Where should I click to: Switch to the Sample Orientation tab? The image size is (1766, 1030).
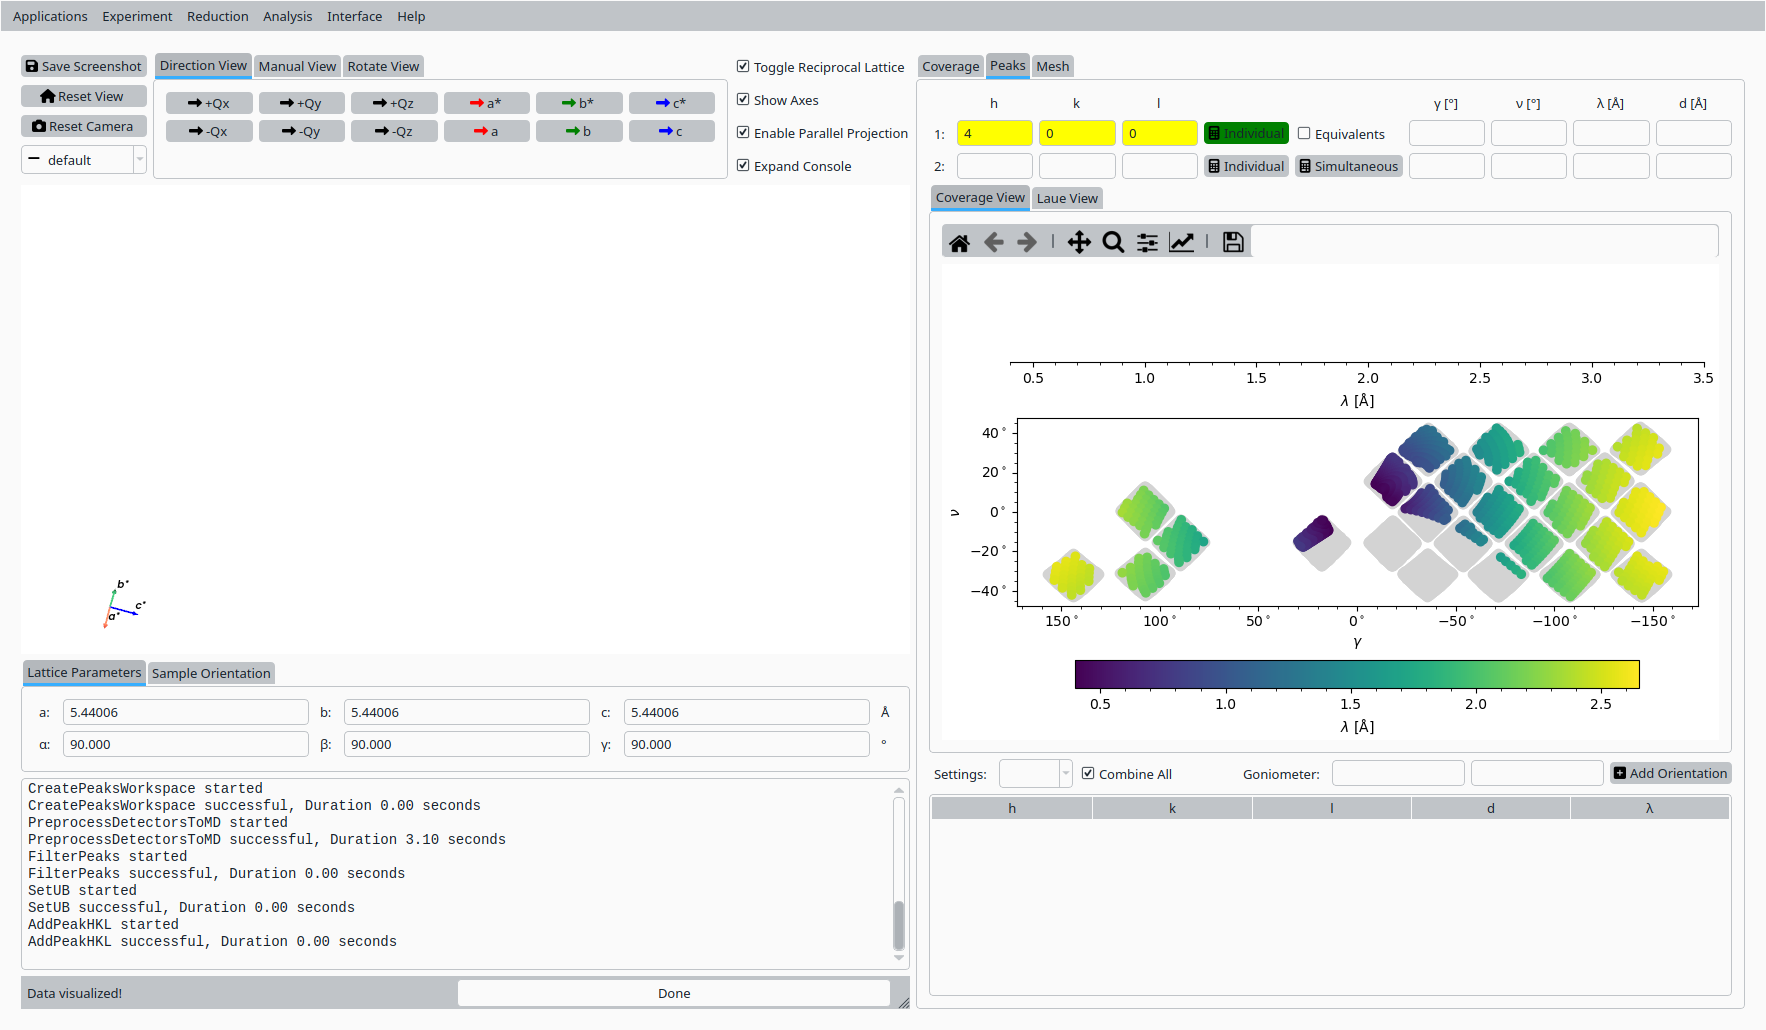211,673
